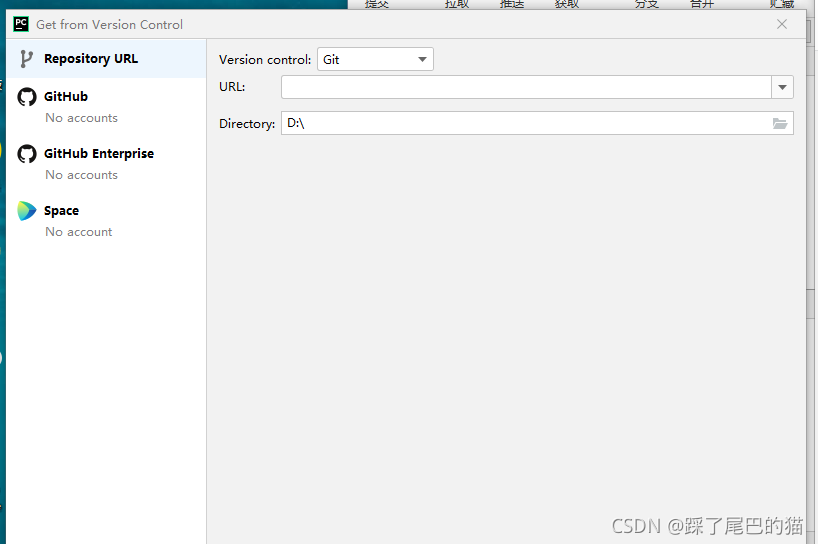Image resolution: width=818 pixels, height=544 pixels.
Task: Click the 'URL:' label
Action: (x=232, y=87)
